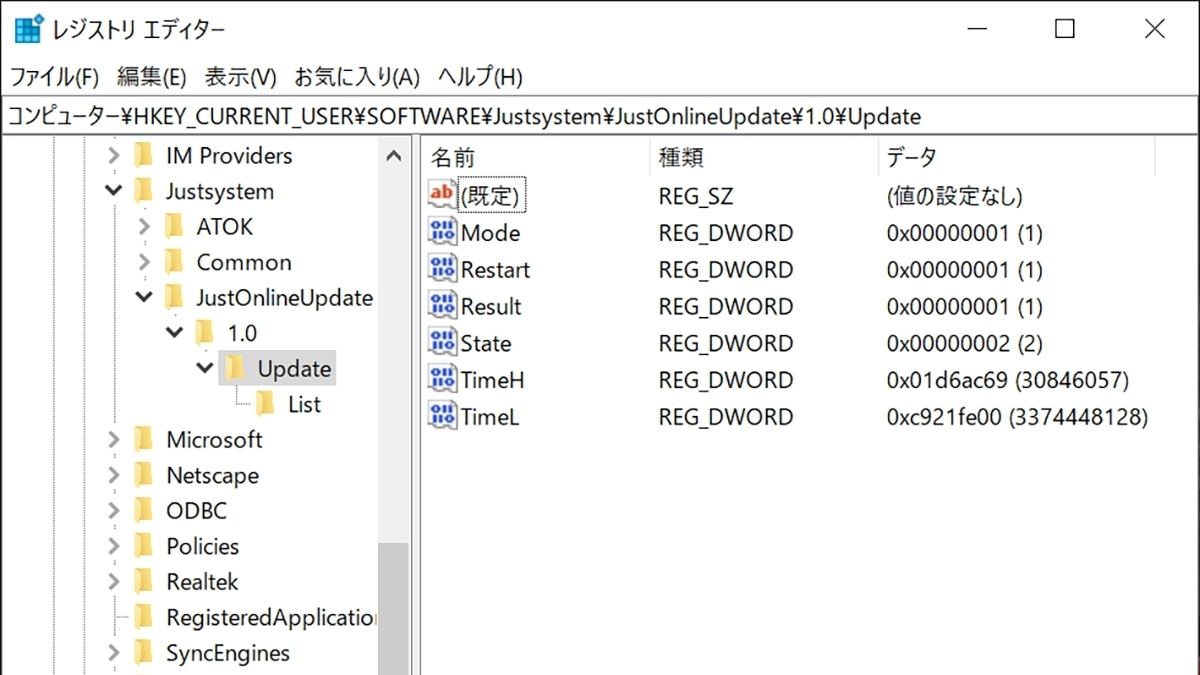
Task: Click the Realtek folder icon
Action: tap(144, 581)
